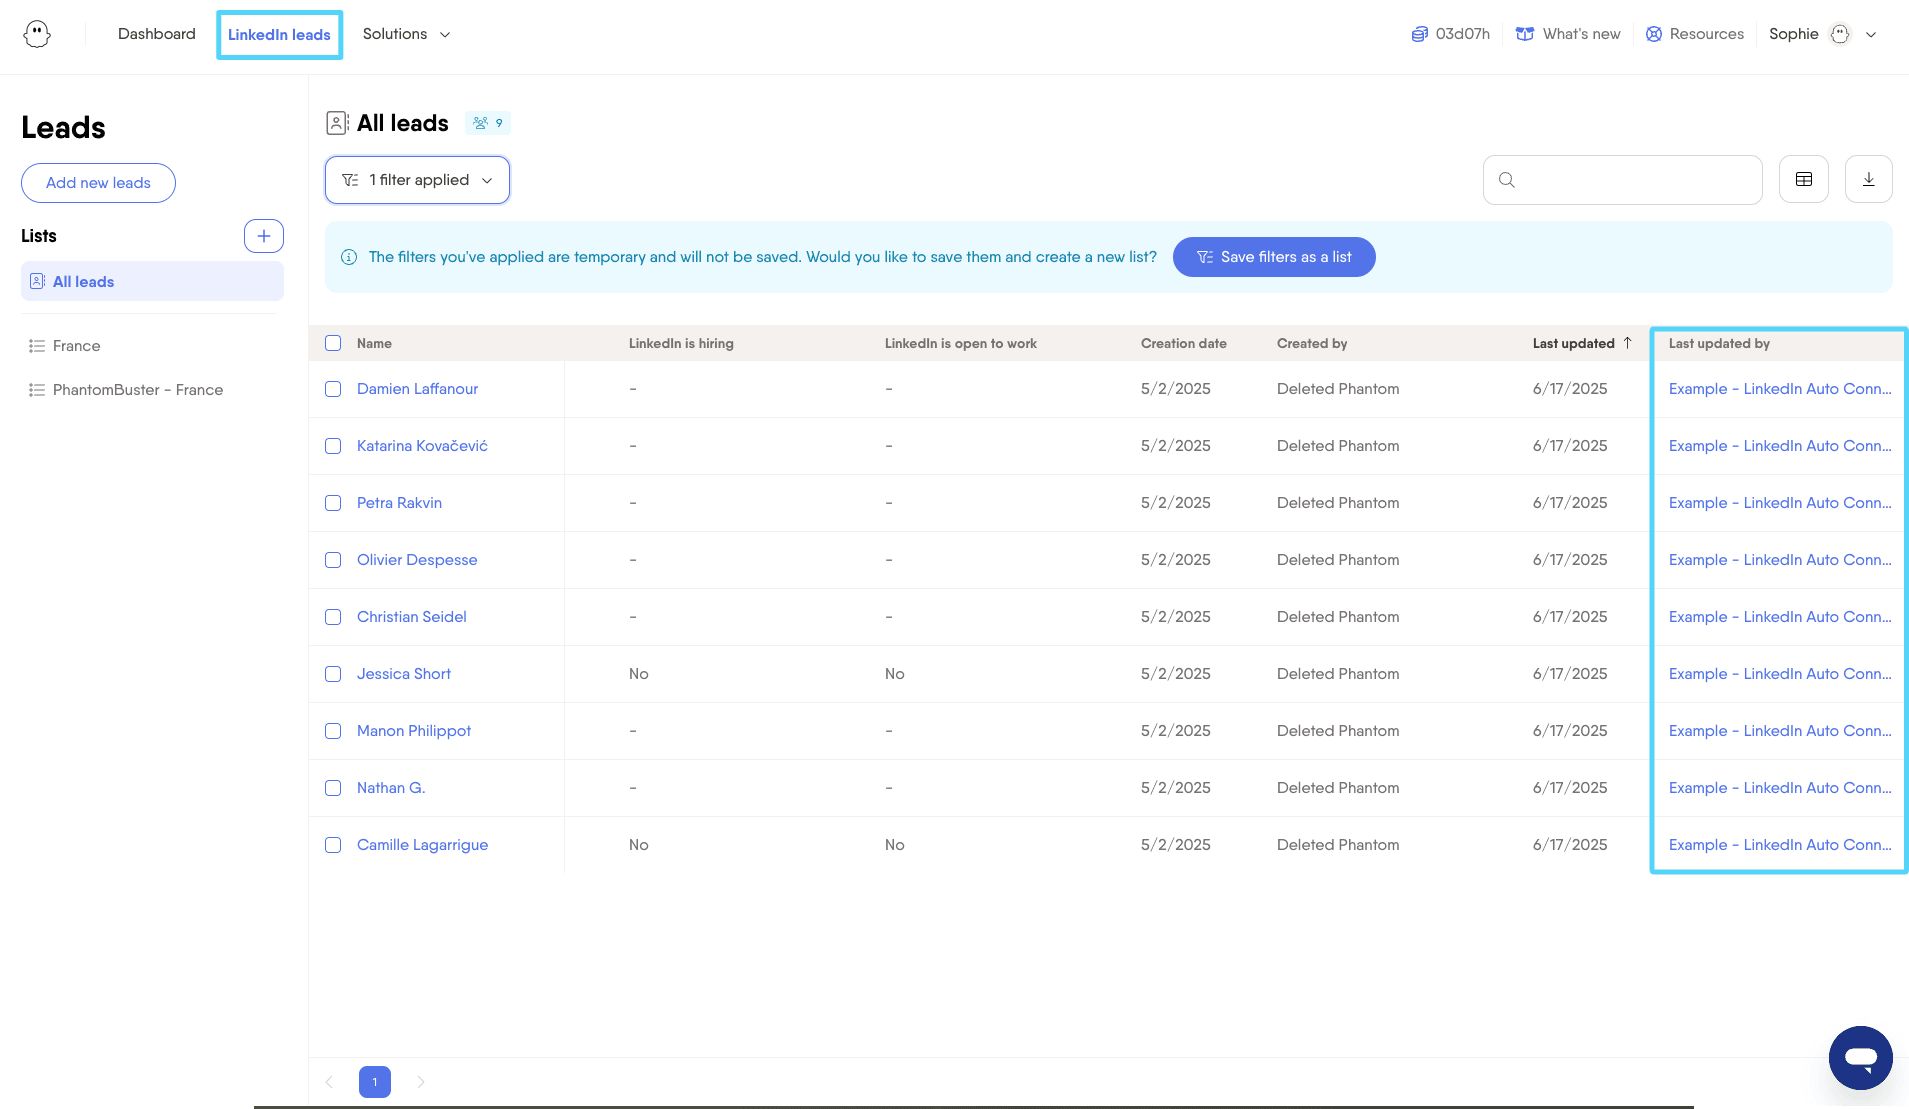The width and height of the screenshot is (1909, 1109).
Task: Click the download leads icon
Action: pyautogui.click(x=1868, y=180)
